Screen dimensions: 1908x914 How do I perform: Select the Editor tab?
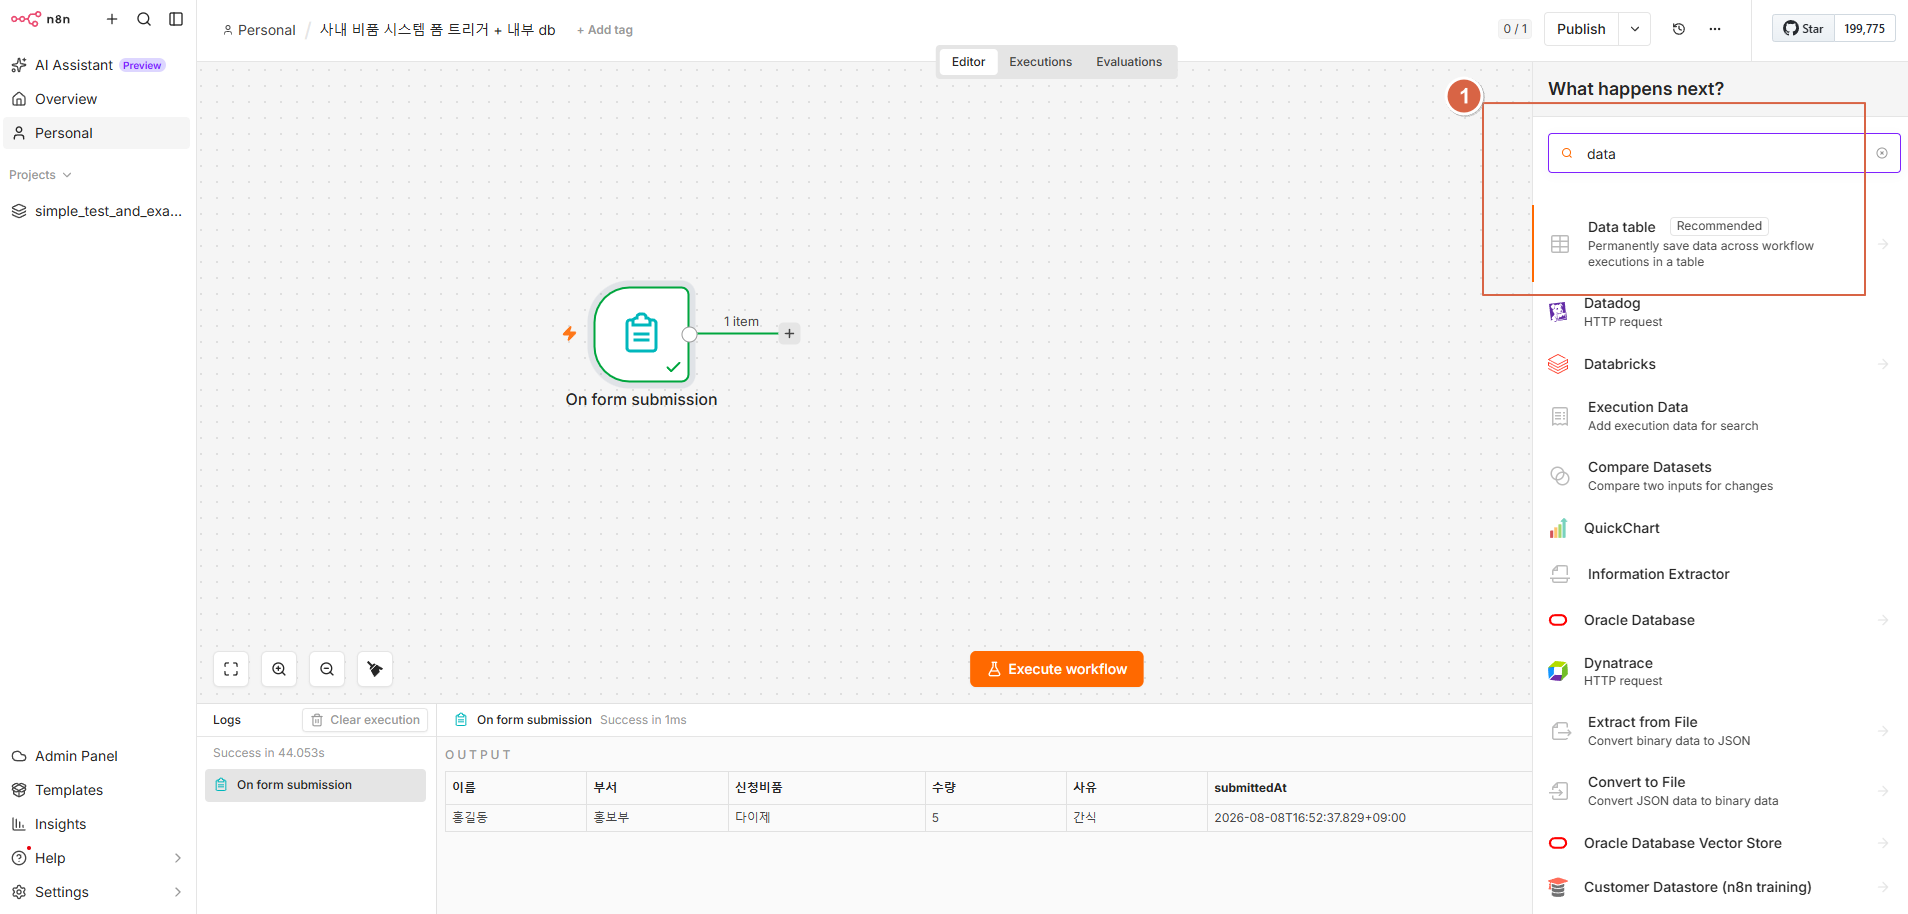click(968, 62)
